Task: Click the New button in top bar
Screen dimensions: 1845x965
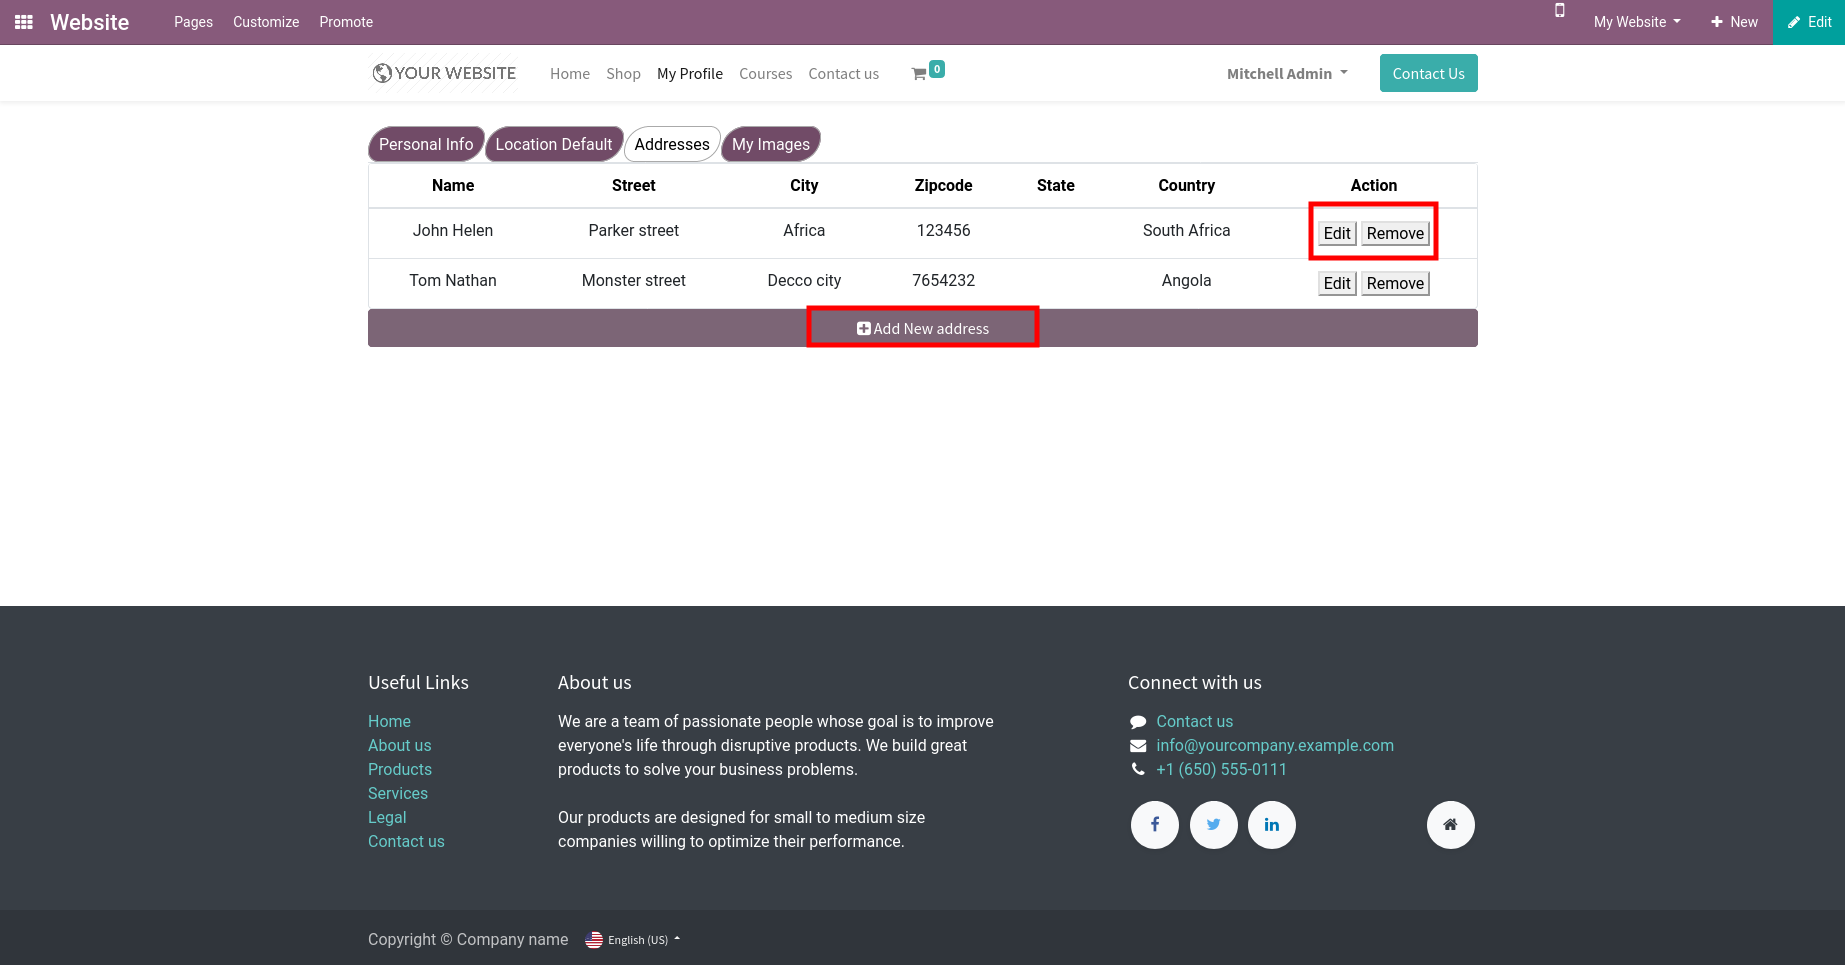Action: pos(1734,22)
